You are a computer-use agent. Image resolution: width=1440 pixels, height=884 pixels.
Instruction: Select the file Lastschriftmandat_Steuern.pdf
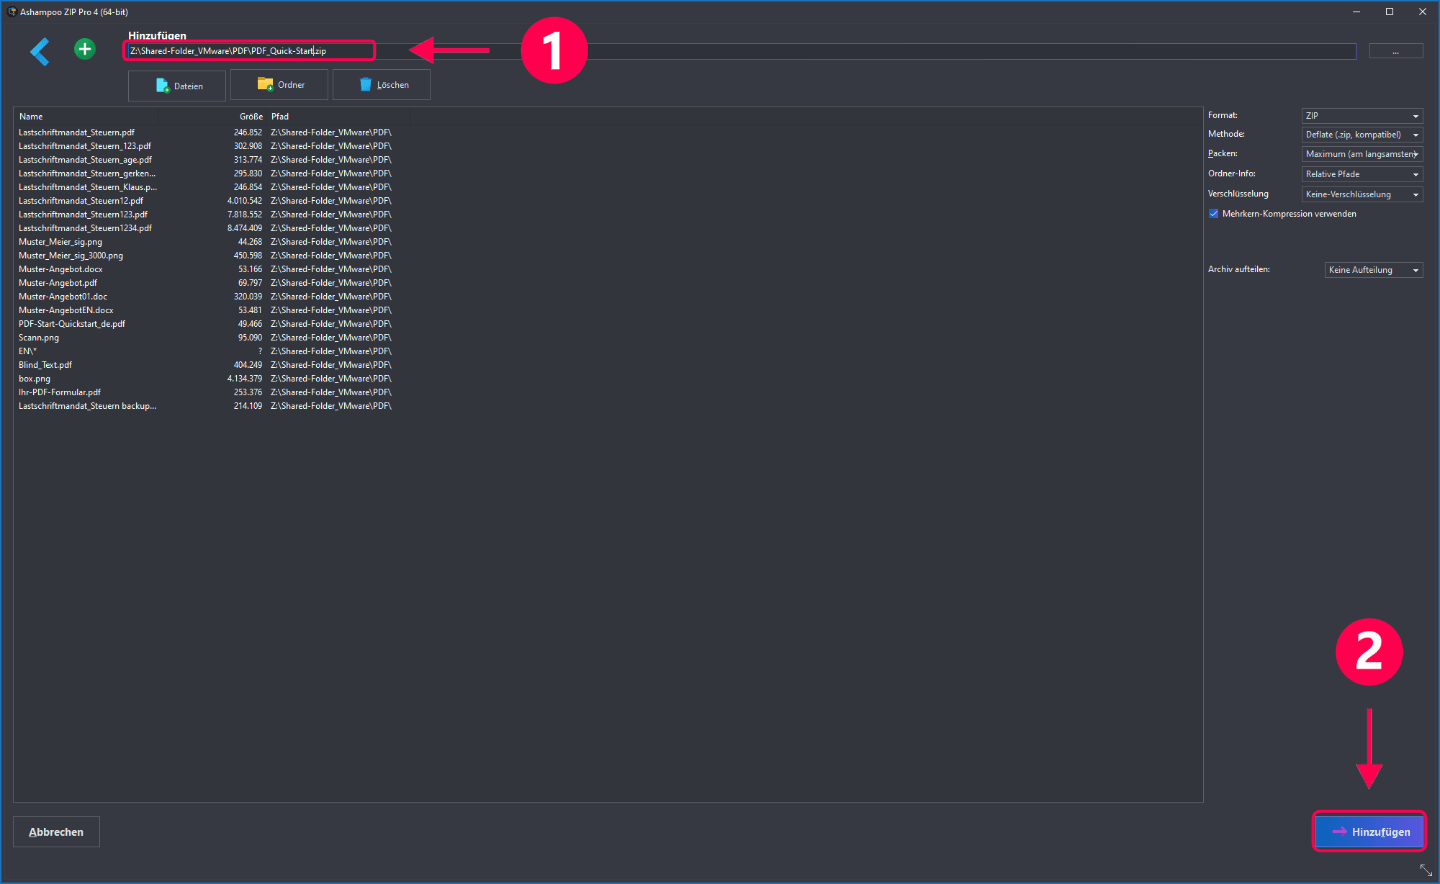coord(76,132)
